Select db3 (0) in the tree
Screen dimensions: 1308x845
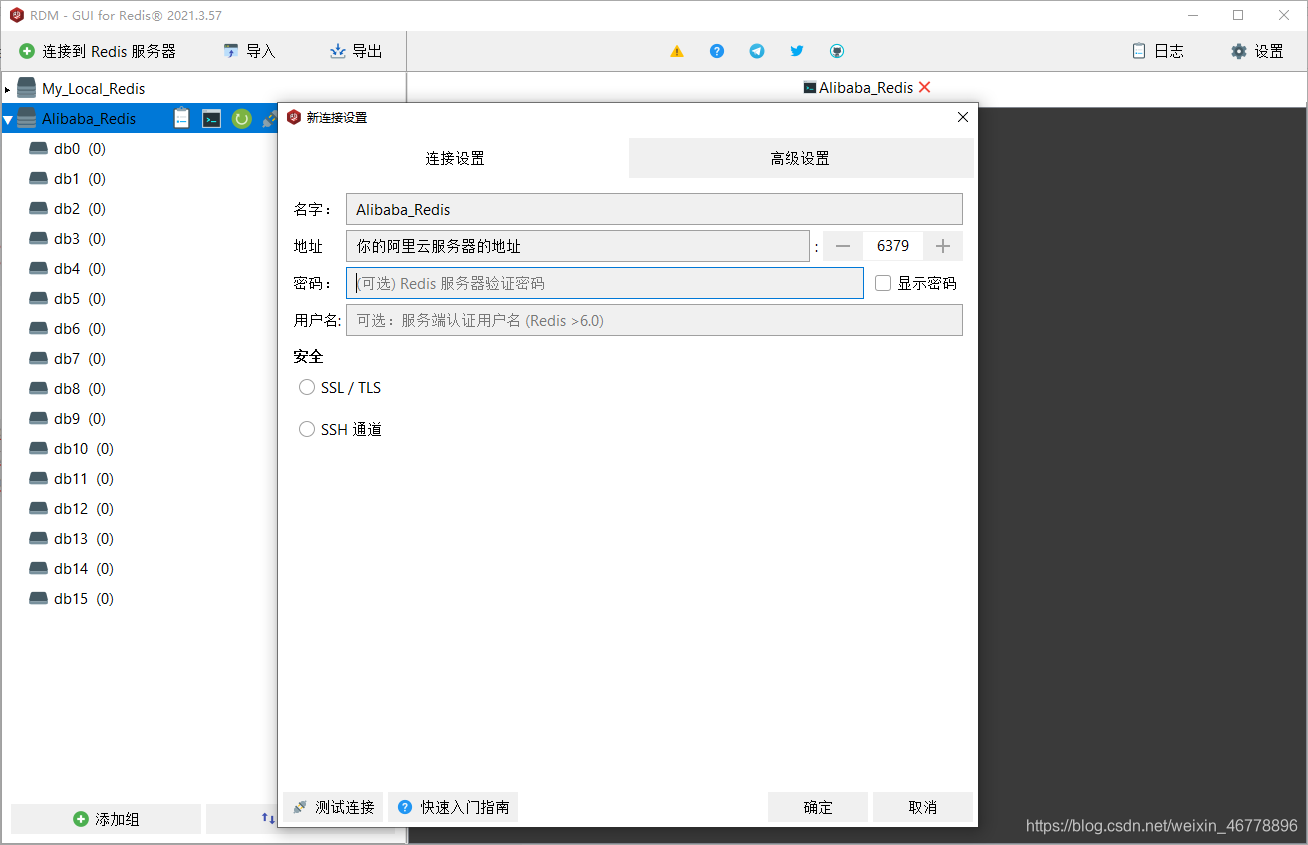point(80,239)
